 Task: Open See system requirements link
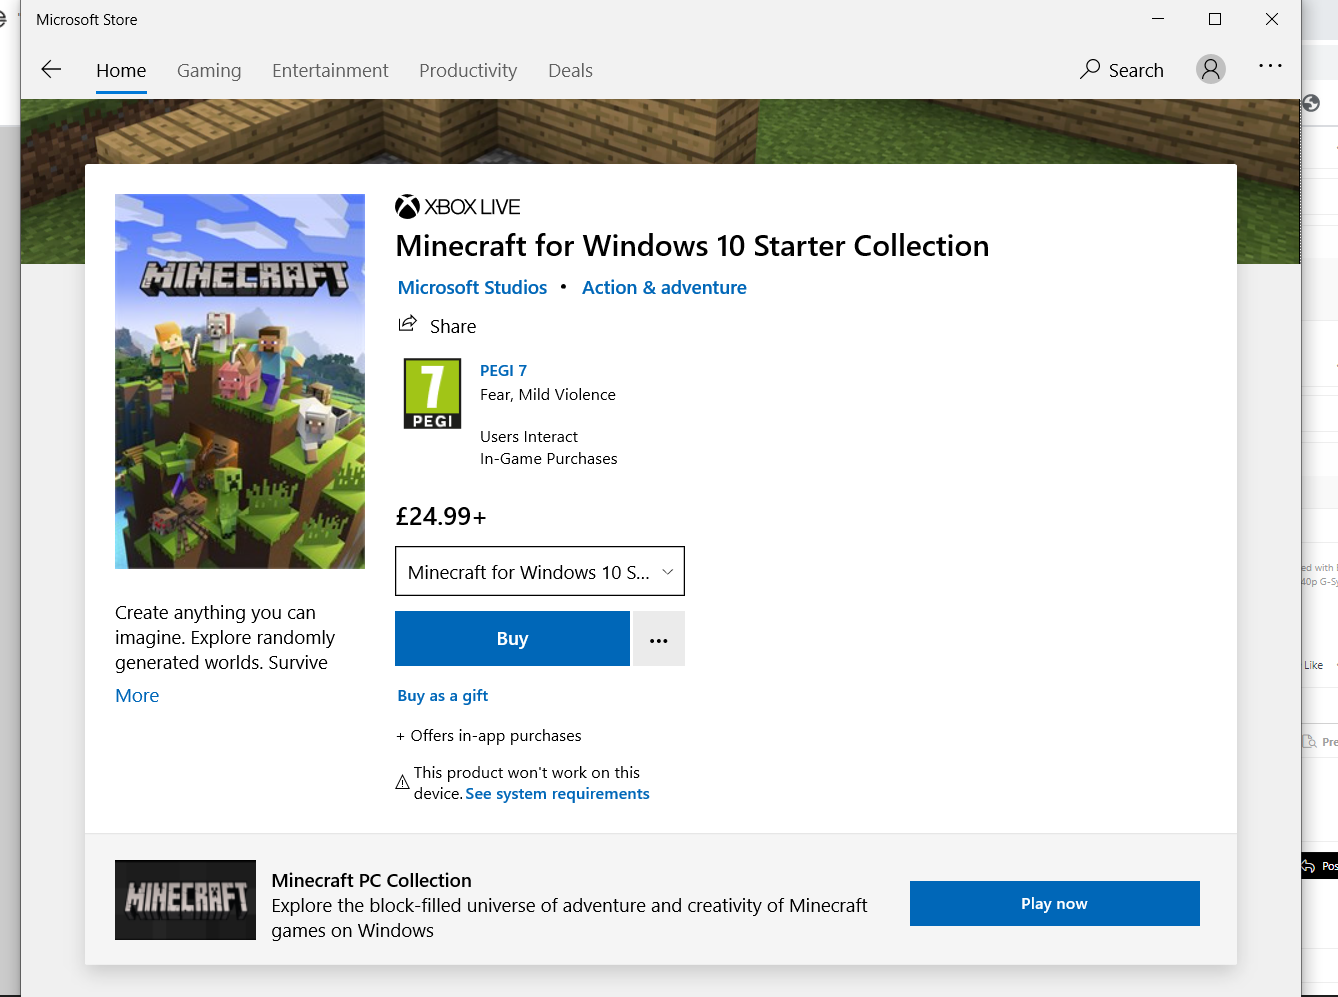click(x=557, y=794)
